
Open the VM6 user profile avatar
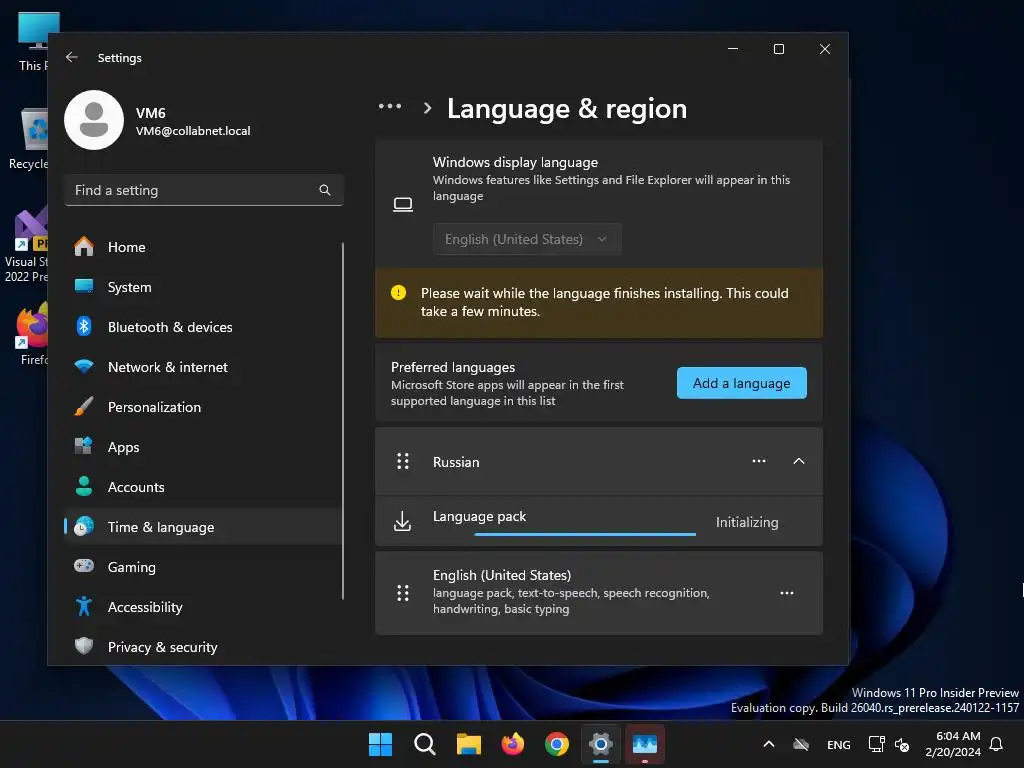[94, 120]
